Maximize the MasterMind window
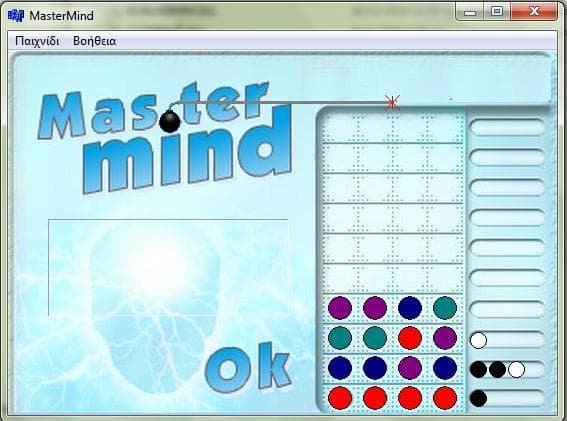Viewport: 567px width, 421px height. 497,12
